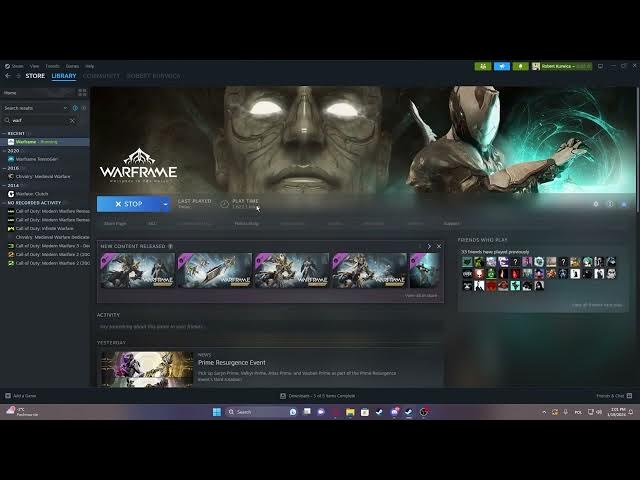Navigate back with the left arrow
Image resolution: width=640 pixels, height=480 pixels.
coord(8,76)
